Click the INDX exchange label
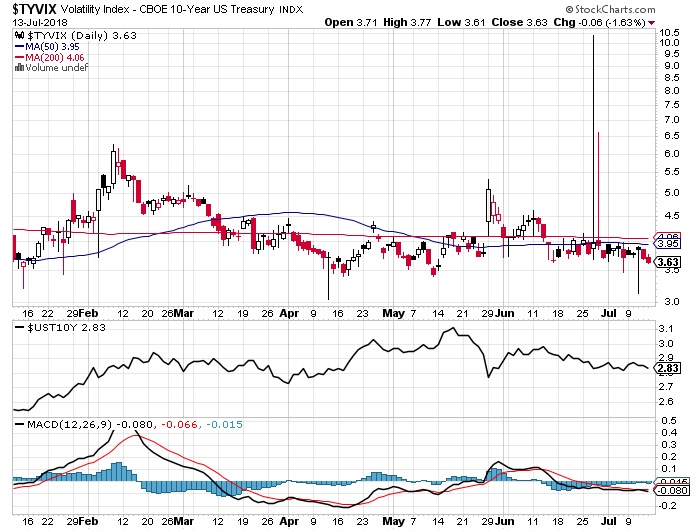The image size is (697, 532). tap(291, 9)
